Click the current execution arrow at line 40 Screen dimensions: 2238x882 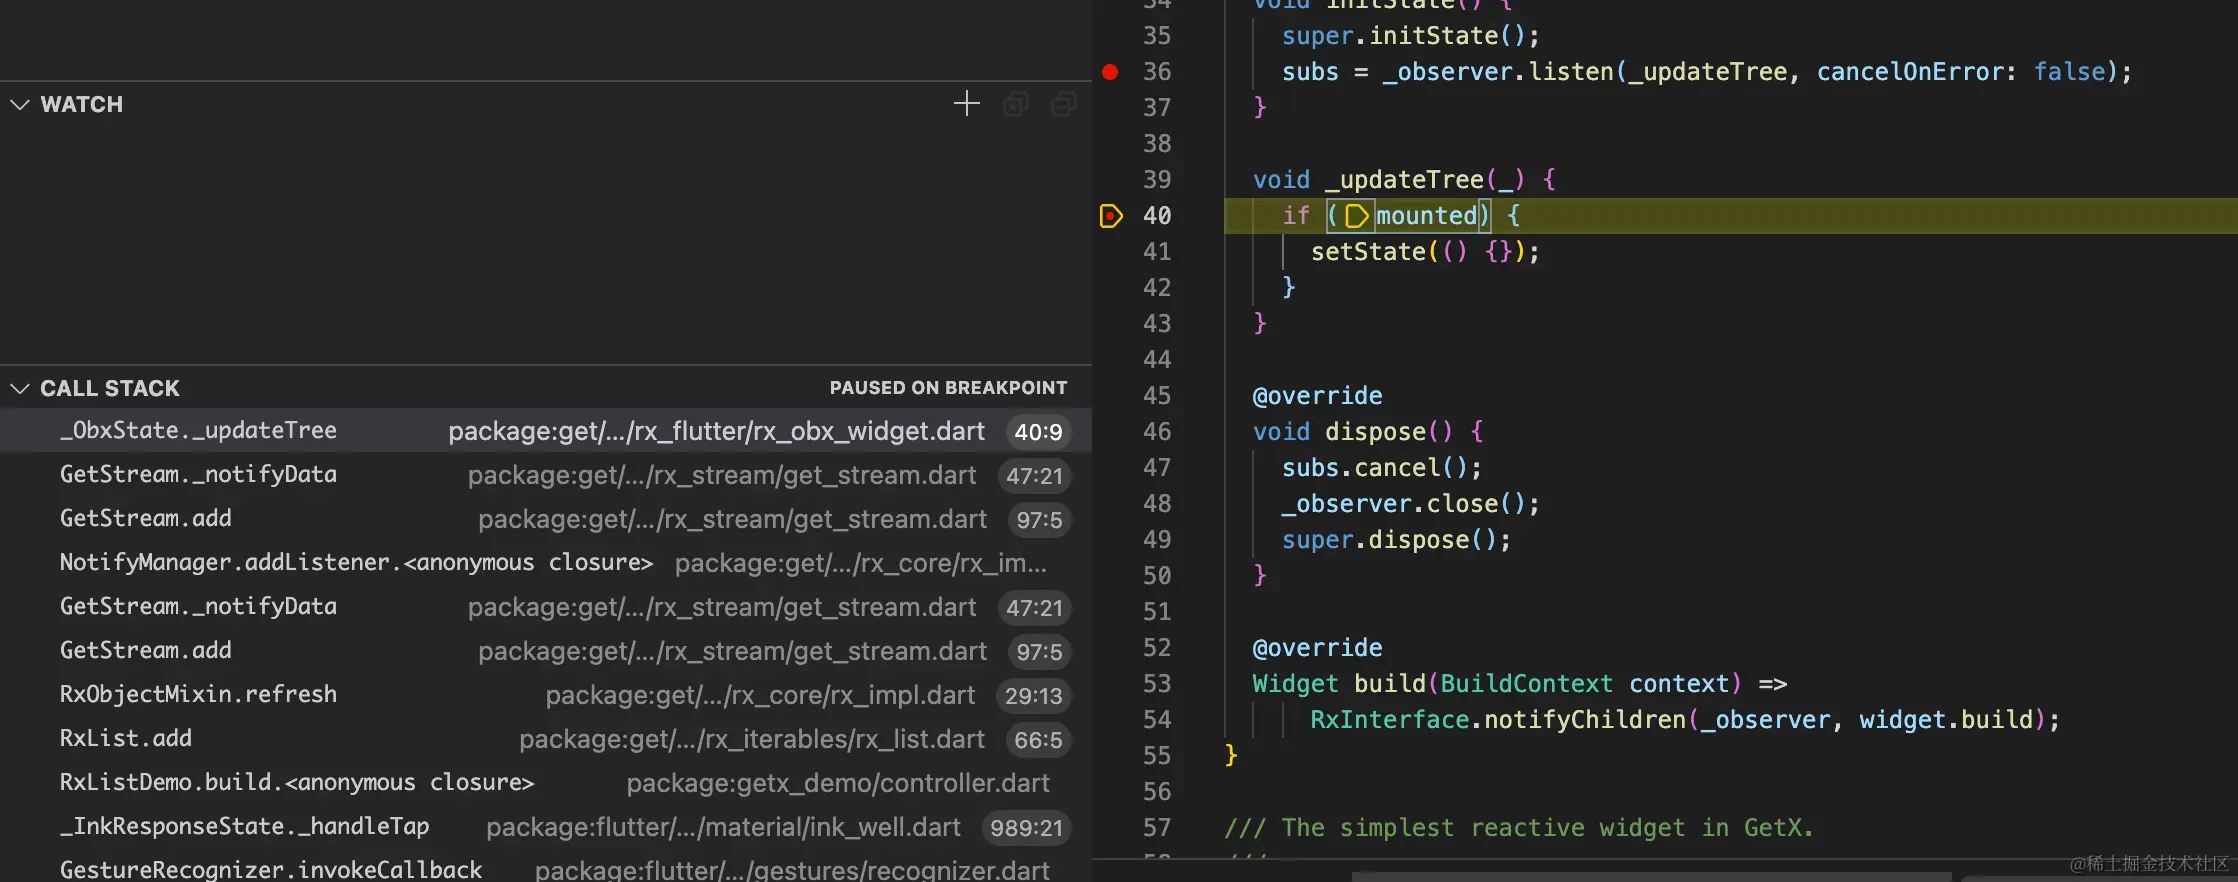pyautogui.click(x=1111, y=216)
